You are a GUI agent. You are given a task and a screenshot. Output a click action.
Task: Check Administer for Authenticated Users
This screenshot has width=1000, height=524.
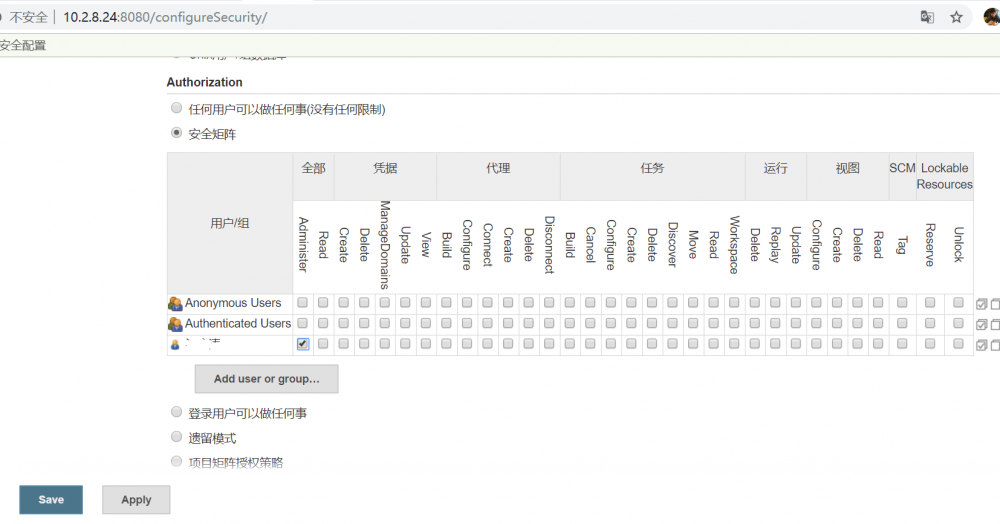click(303, 323)
